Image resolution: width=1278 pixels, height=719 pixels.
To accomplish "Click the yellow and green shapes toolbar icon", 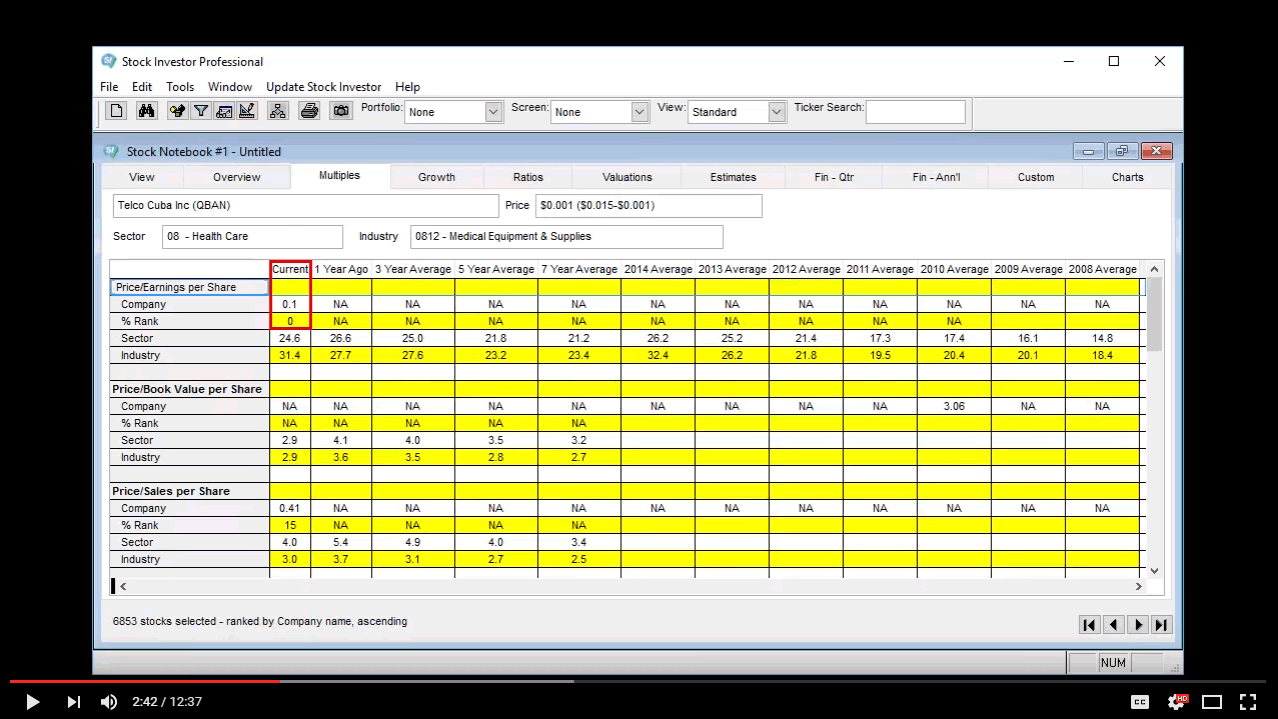I will [178, 111].
